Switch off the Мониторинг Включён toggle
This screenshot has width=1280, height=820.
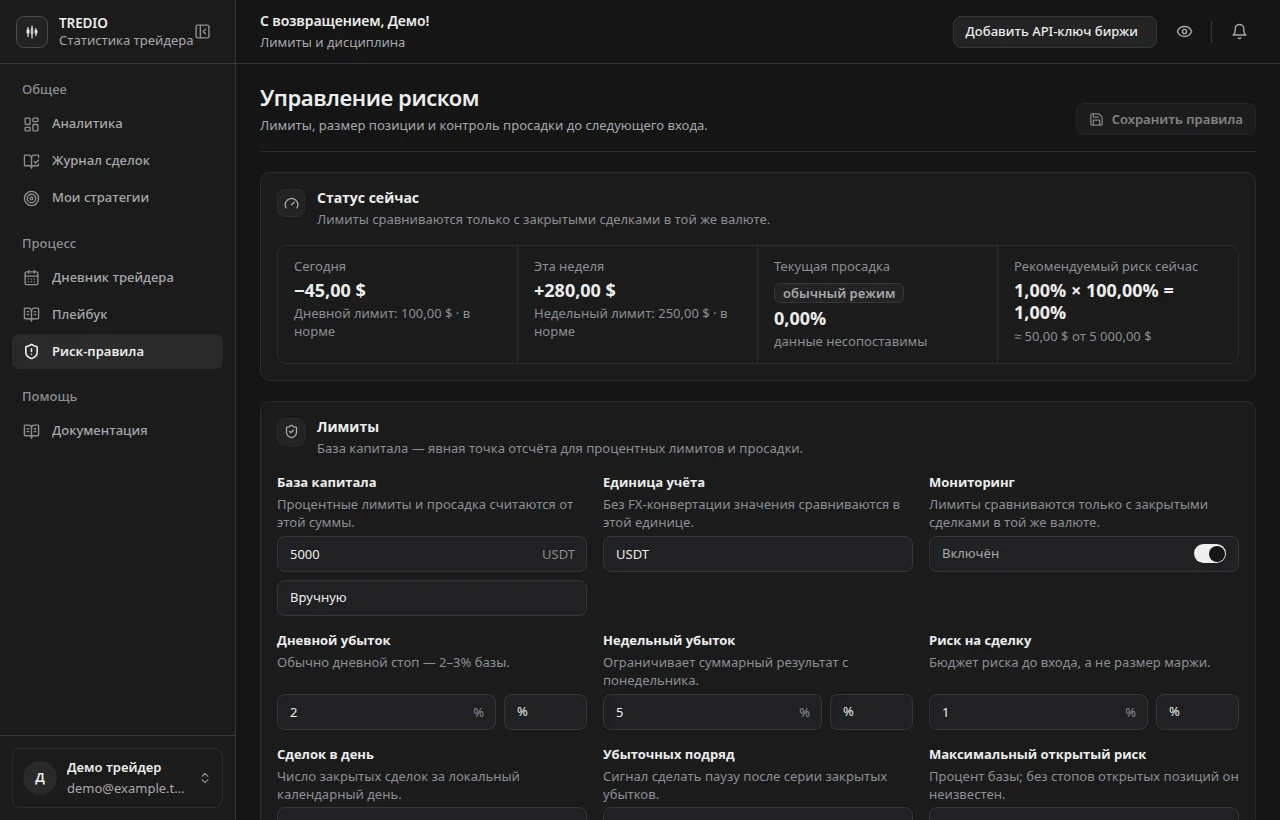point(1209,554)
